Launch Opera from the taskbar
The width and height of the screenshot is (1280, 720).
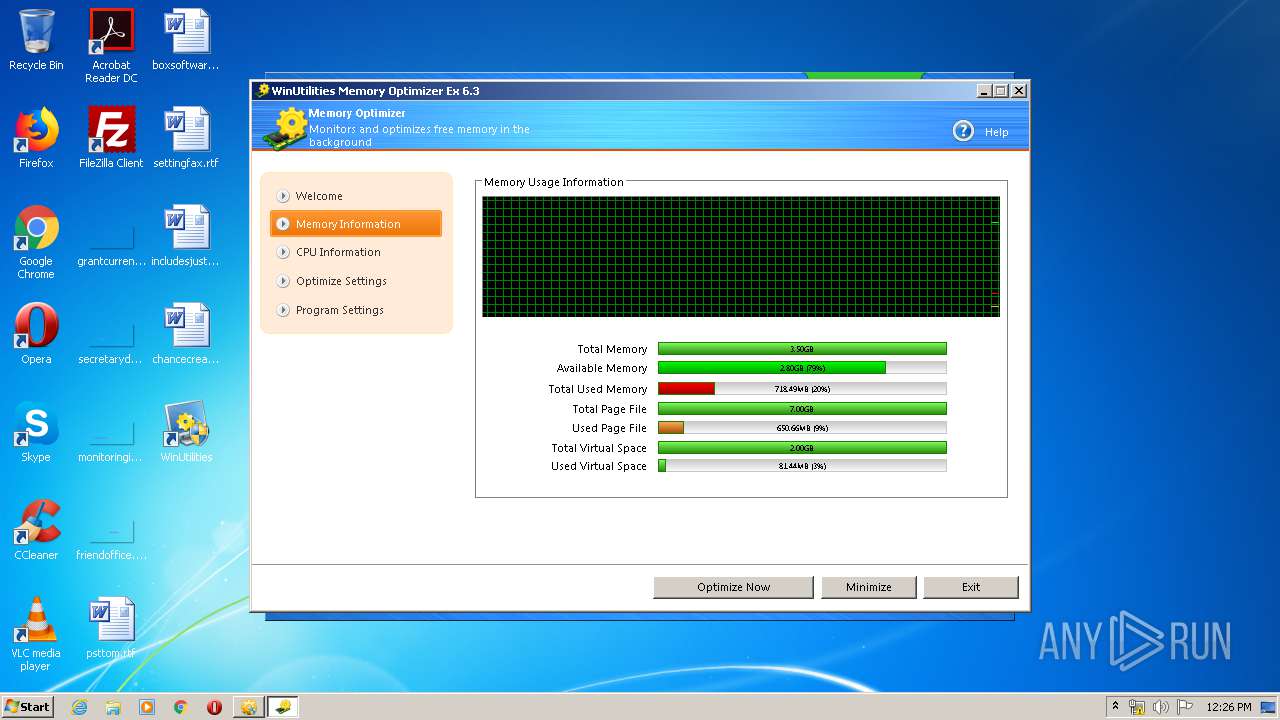[214, 707]
